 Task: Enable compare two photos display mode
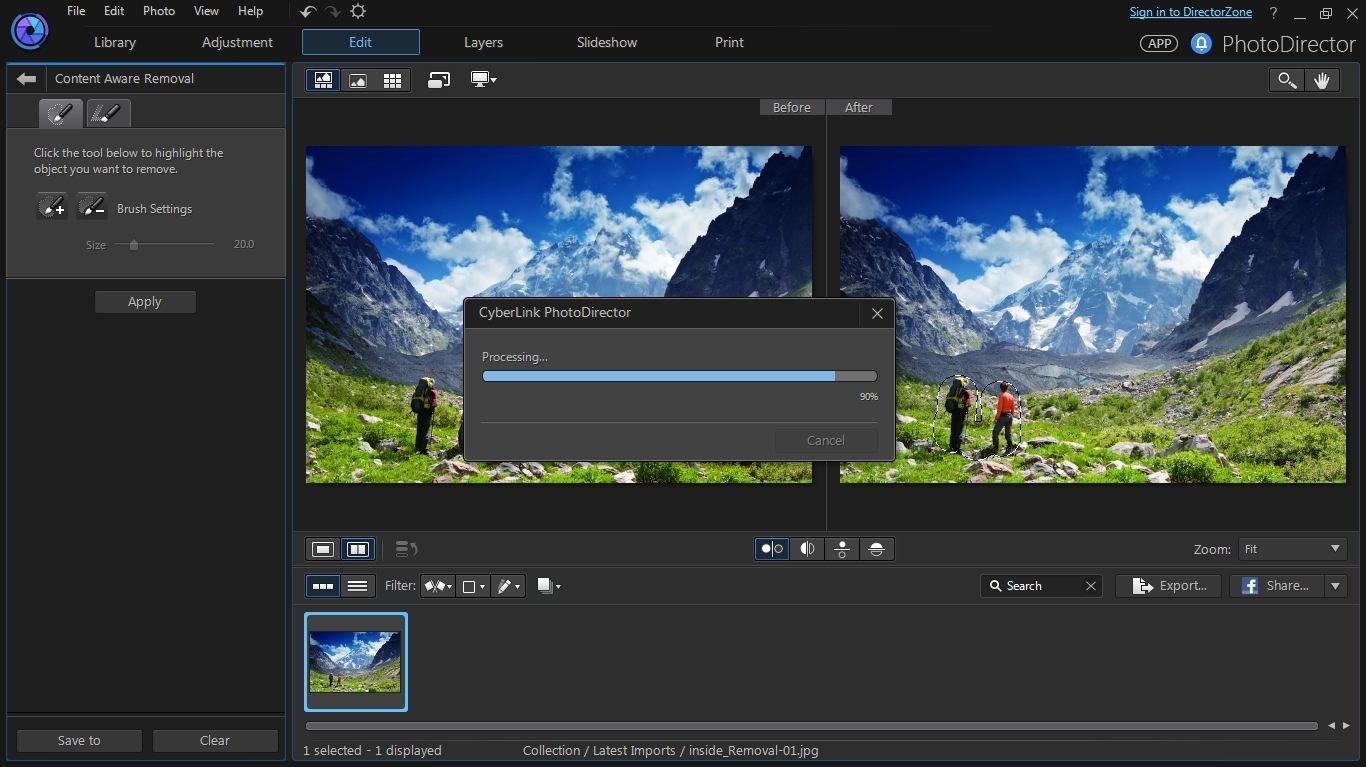click(357, 549)
